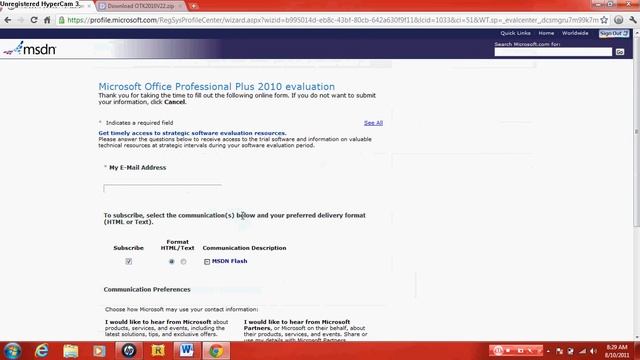640x360 pixels.
Task: Open the volume control in the system tray
Action: click(x=593, y=351)
